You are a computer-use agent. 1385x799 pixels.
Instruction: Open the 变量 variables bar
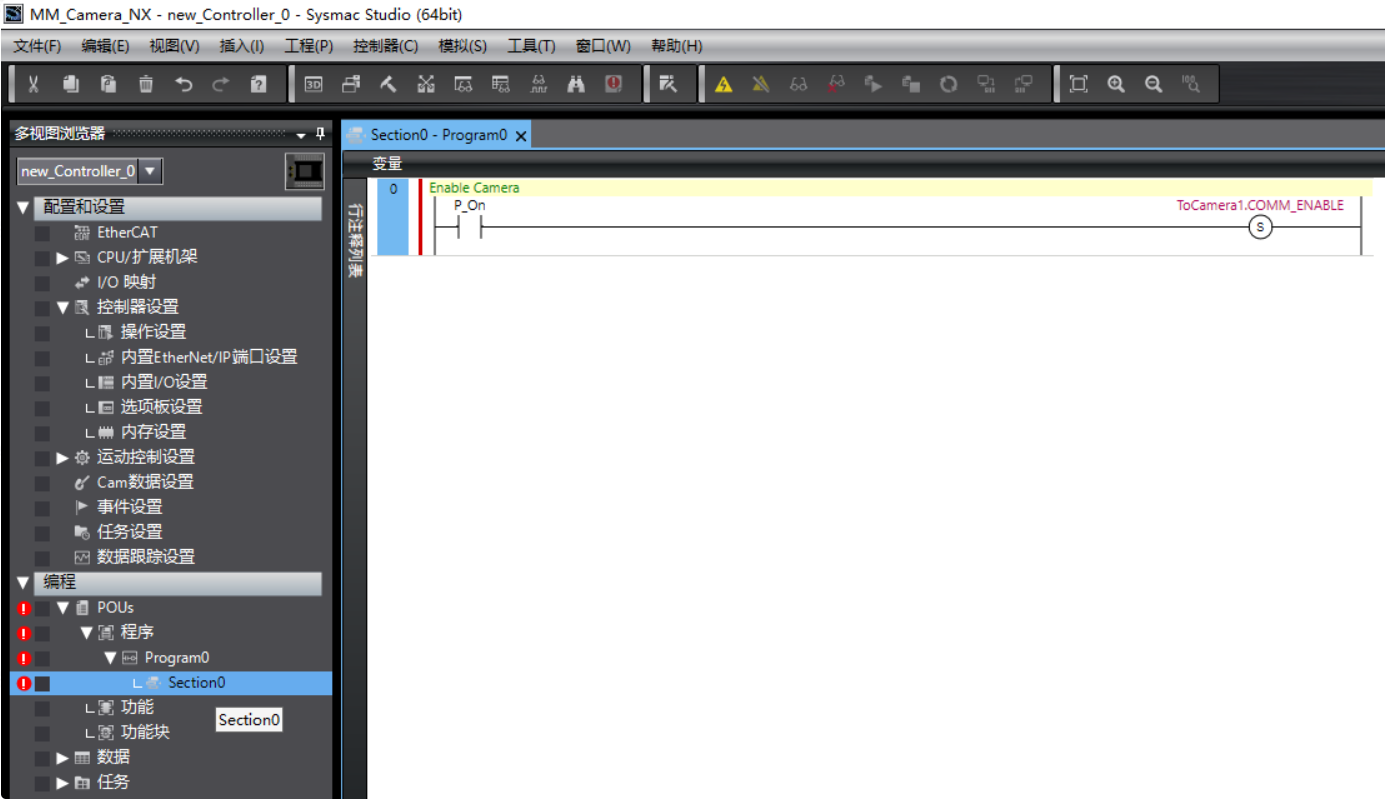pos(387,162)
